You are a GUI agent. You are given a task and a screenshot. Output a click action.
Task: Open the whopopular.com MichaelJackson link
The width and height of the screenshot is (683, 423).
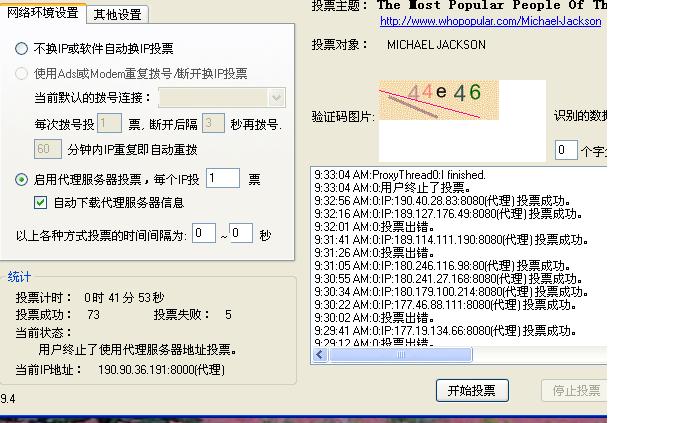[490, 21]
